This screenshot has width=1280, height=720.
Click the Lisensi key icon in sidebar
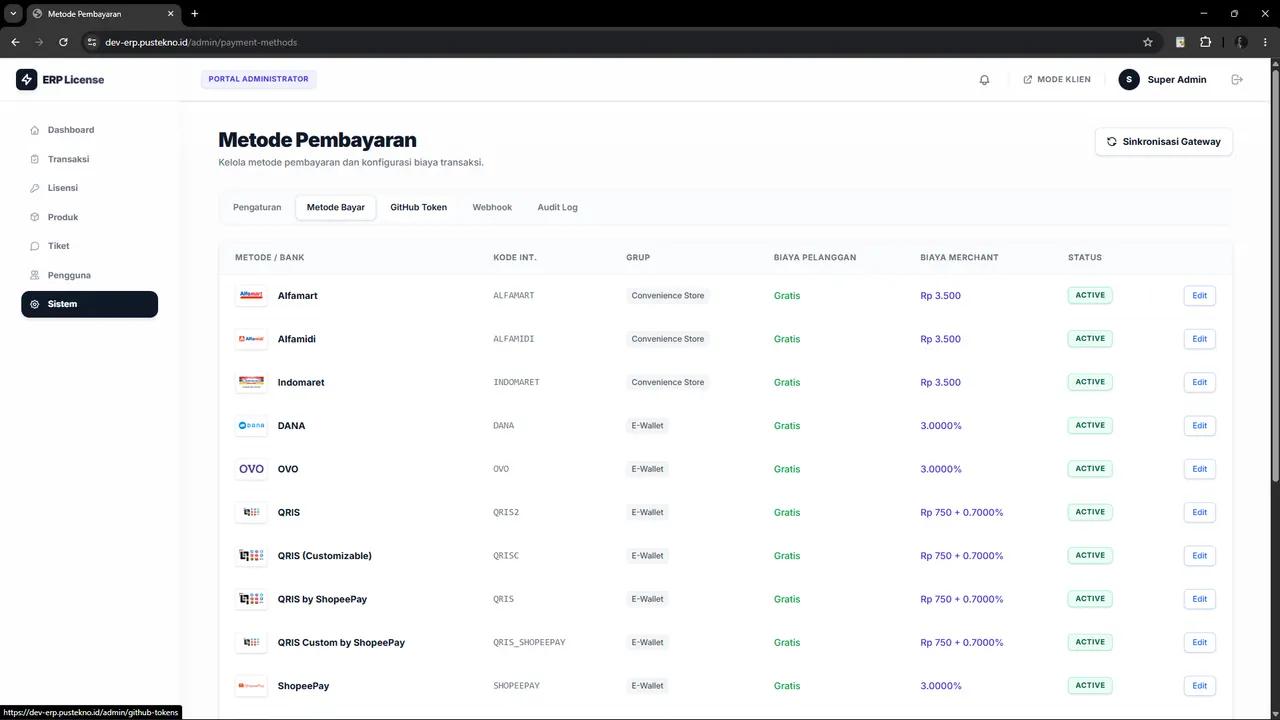click(35, 188)
